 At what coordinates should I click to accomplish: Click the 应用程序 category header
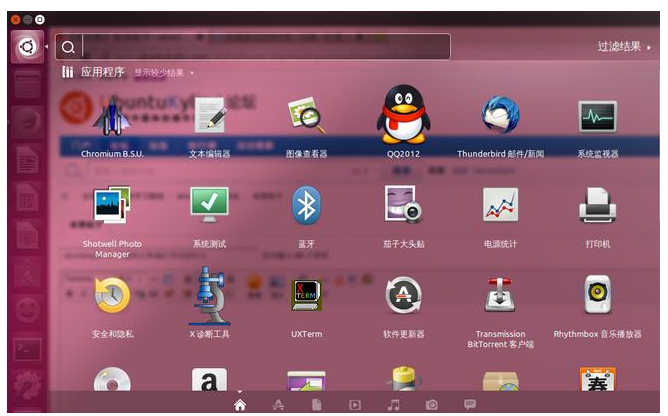(x=102, y=72)
